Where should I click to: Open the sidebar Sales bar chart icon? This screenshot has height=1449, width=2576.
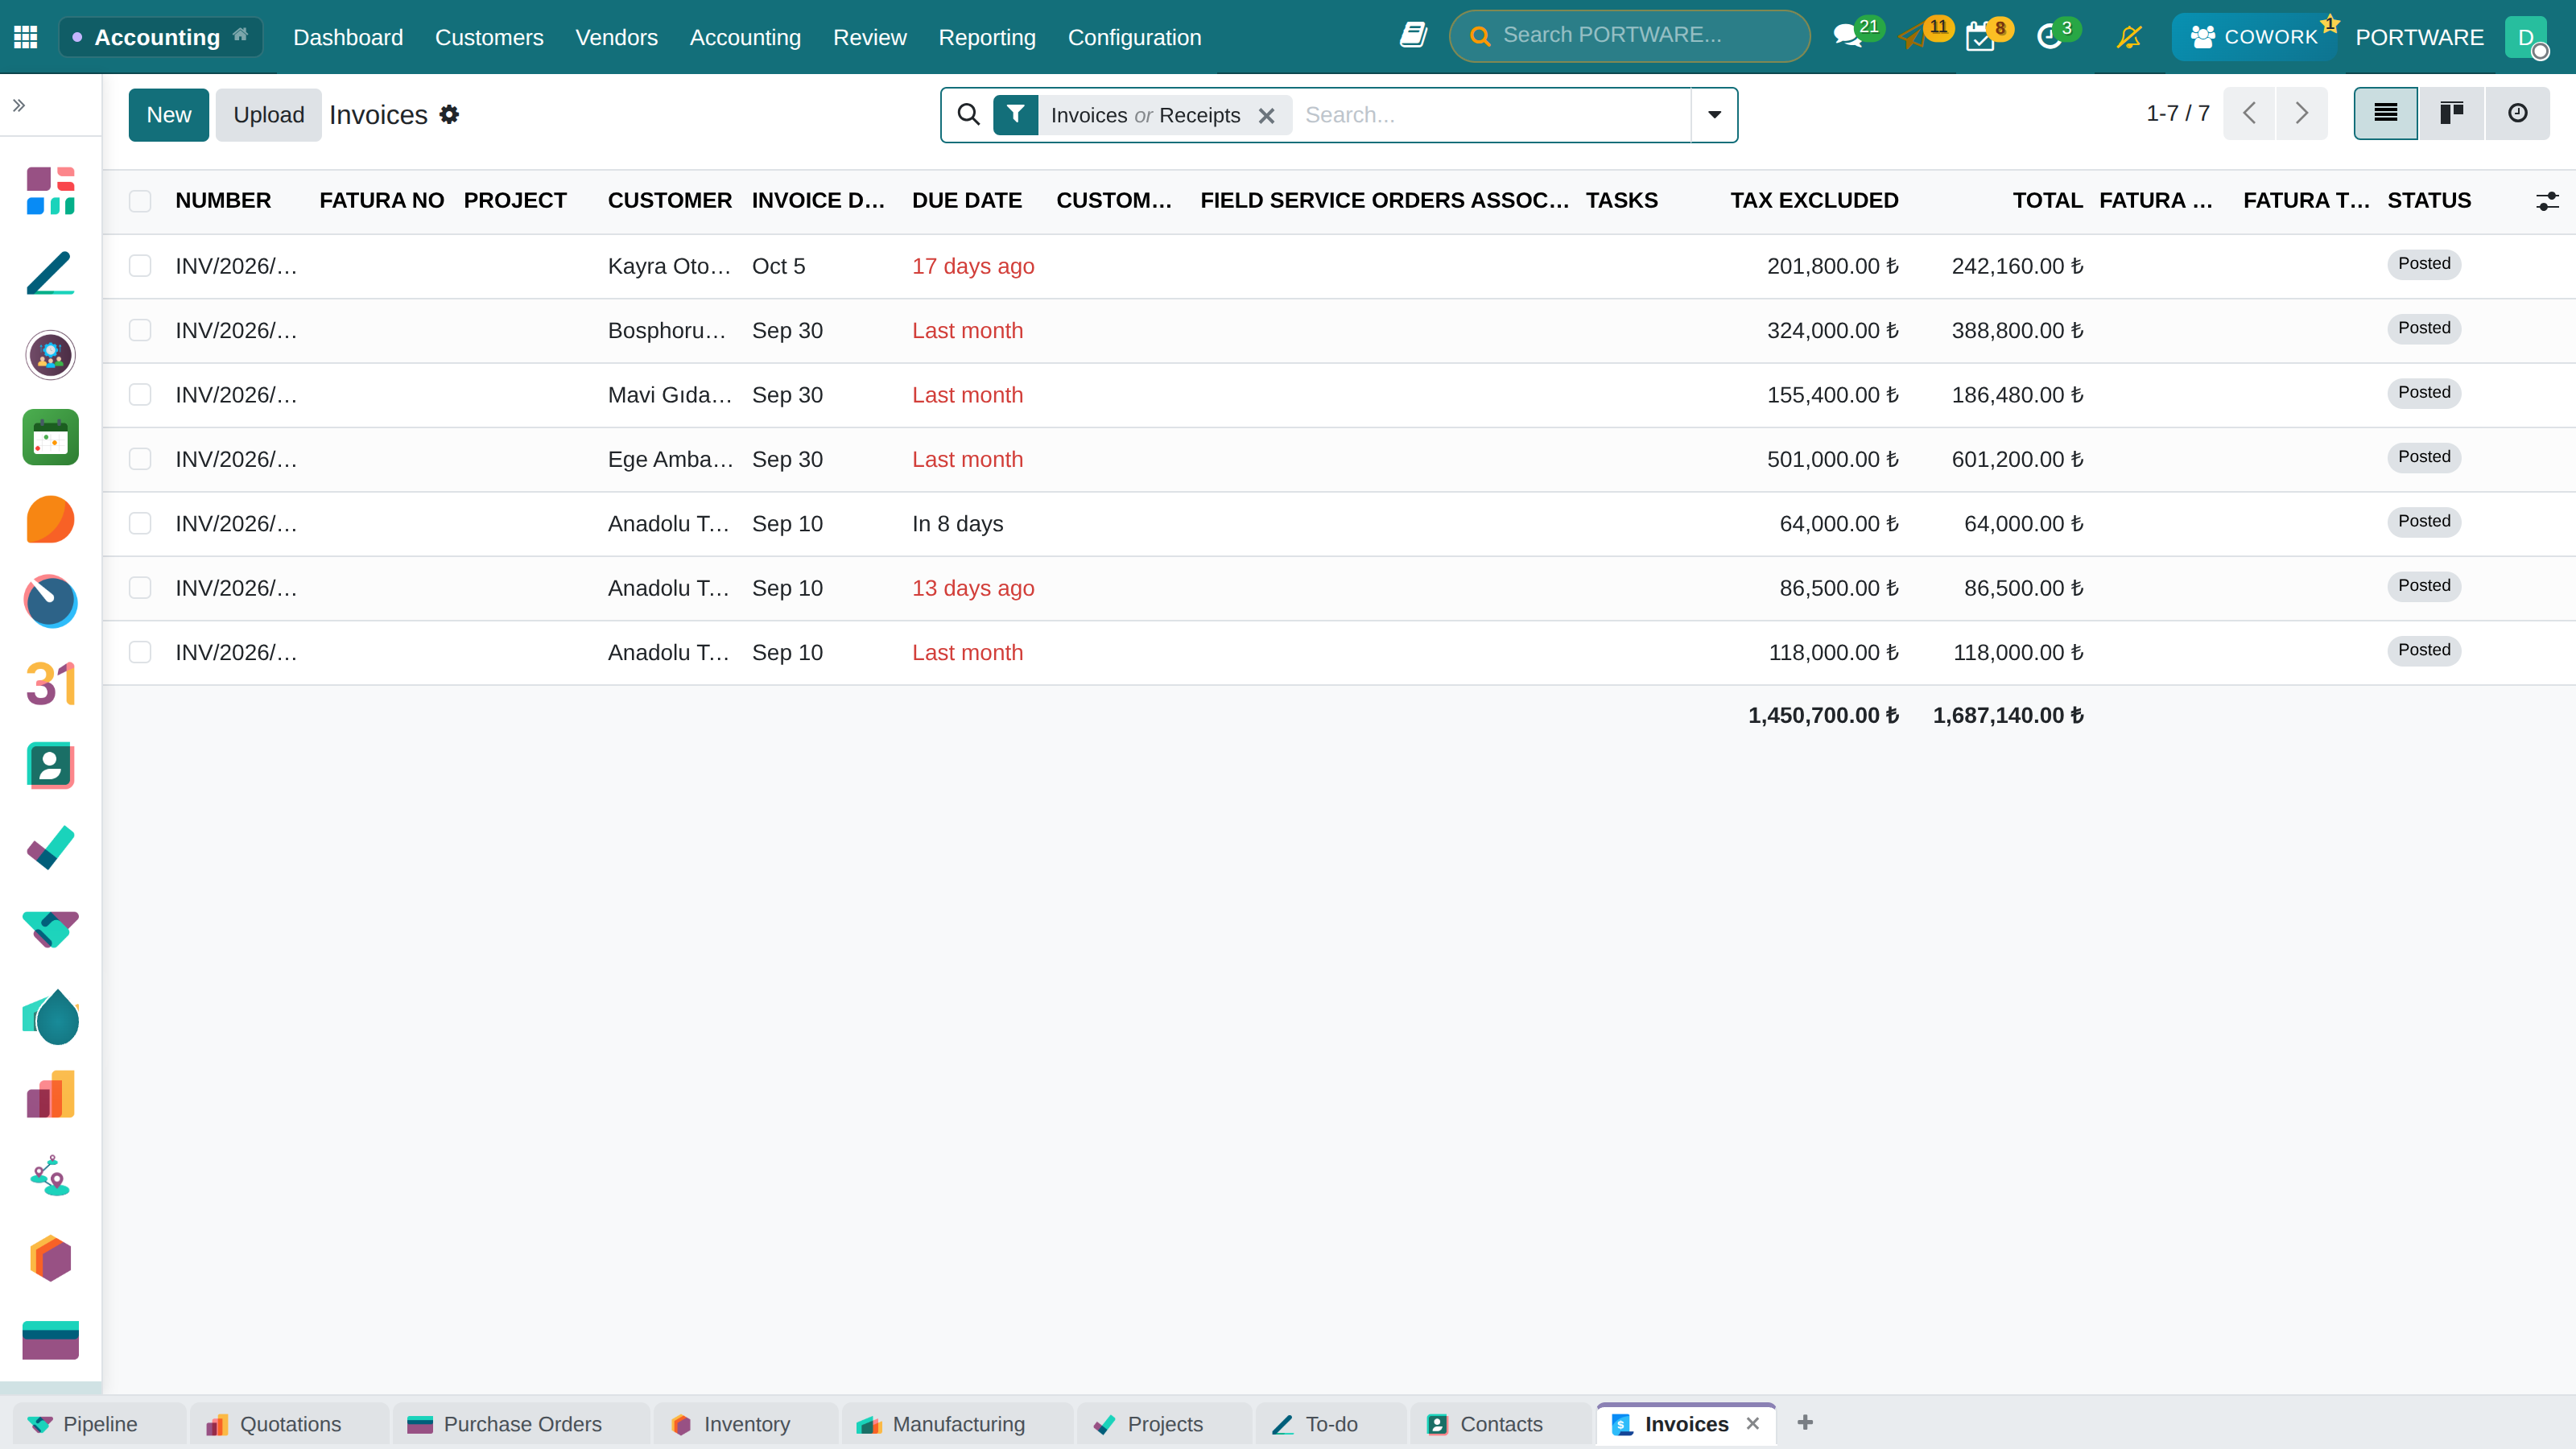[50, 1094]
